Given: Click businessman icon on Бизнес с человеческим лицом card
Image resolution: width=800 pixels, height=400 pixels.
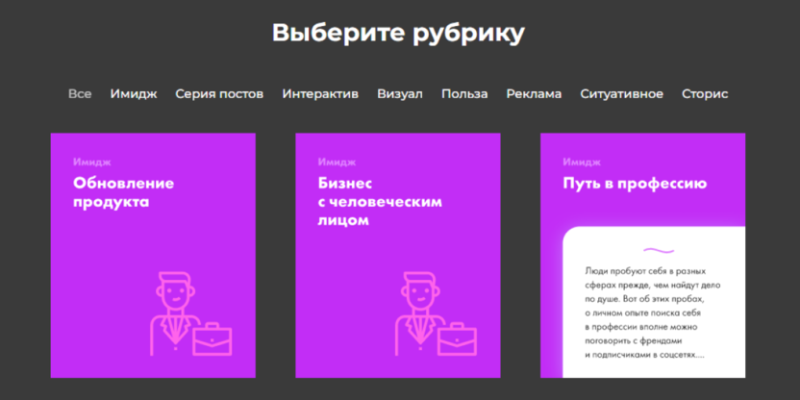Looking at the screenshot, I should [418, 313].
